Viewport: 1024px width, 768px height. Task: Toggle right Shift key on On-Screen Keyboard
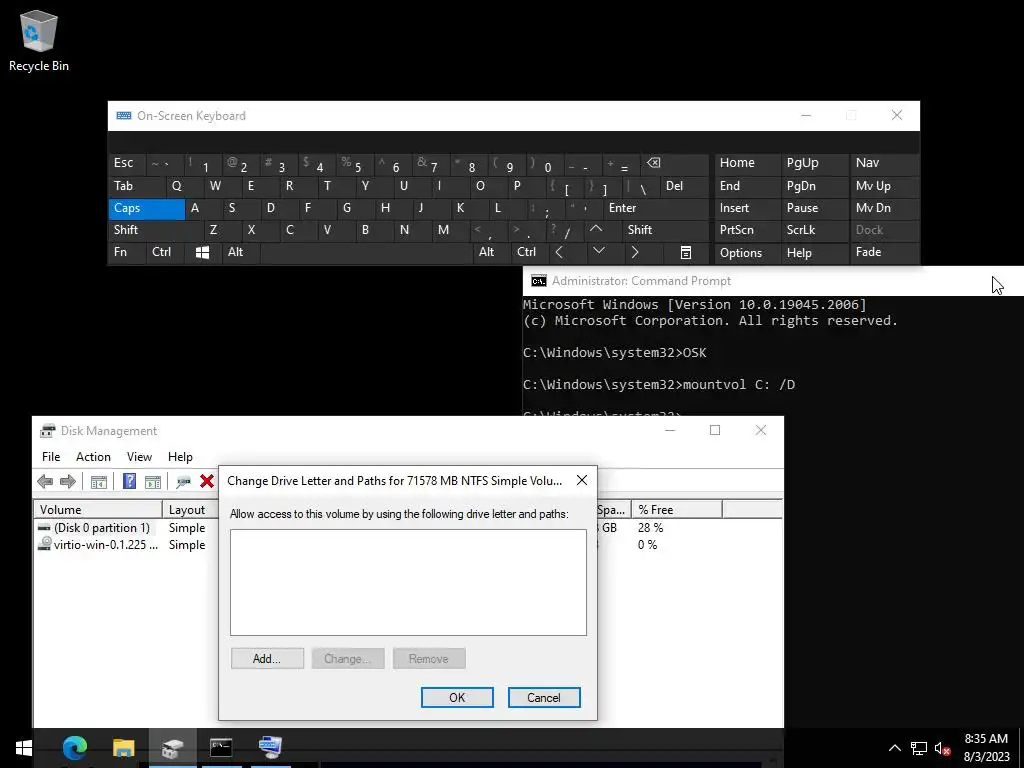pos(665,230)
